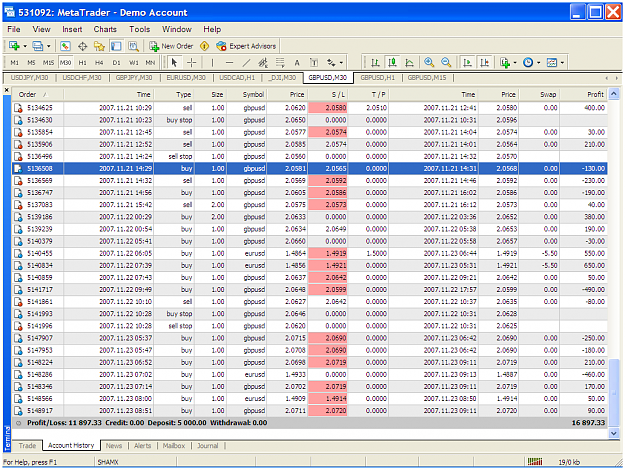Switch to the USDJPY,M30 chart tab
Screen dimensions: 625x470
pyautogui.click(x=29, y=78)
